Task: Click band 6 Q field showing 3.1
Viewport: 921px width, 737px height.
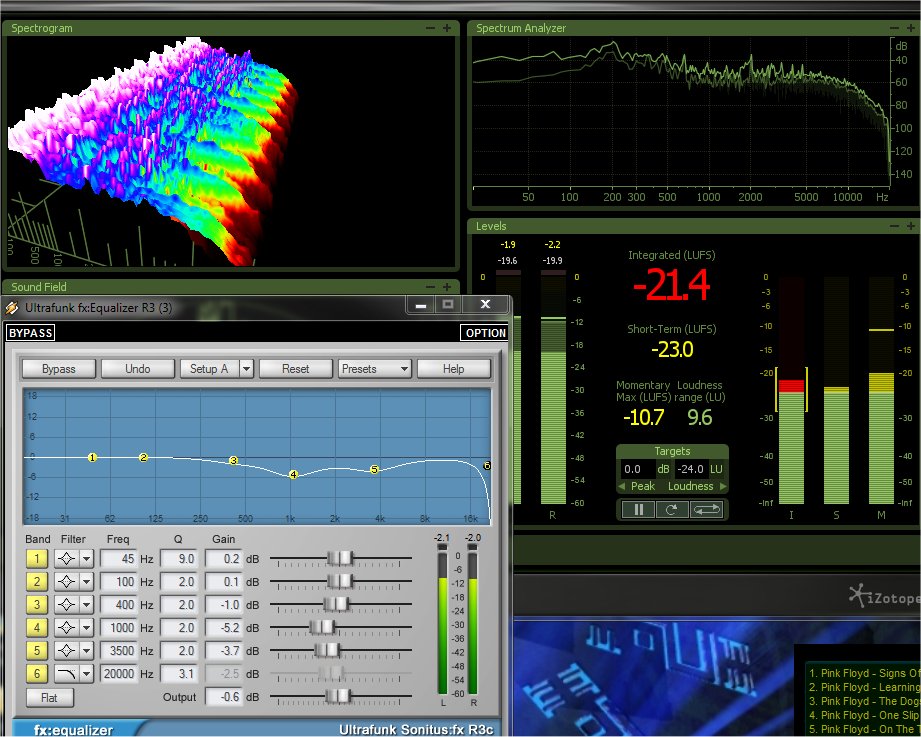Action: [179, 674]
